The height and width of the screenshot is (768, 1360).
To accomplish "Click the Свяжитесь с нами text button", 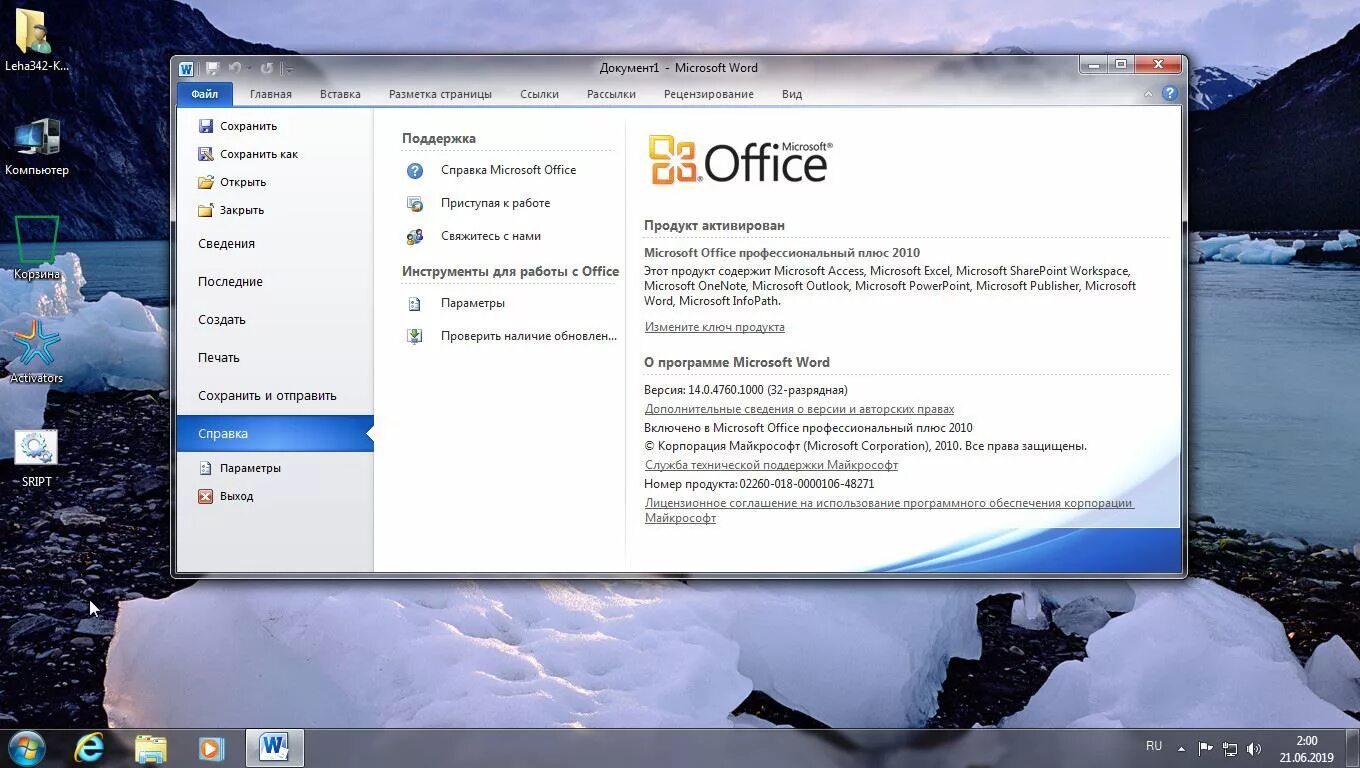I will point(491,236).
